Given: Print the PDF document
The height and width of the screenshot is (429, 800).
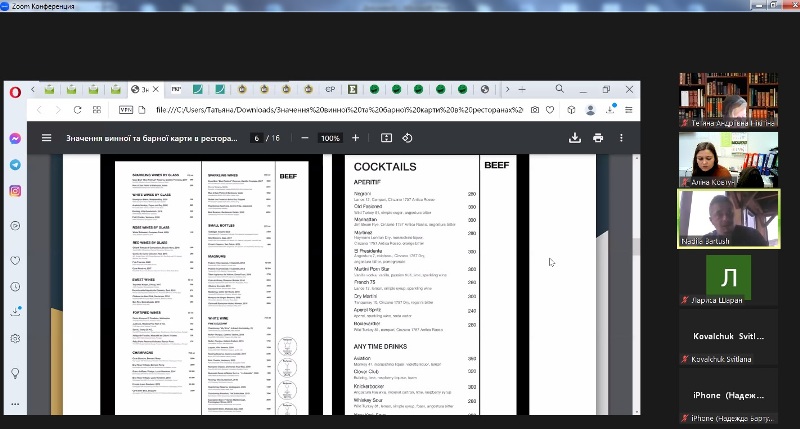Looking at the screenshot, I should 598,138.
